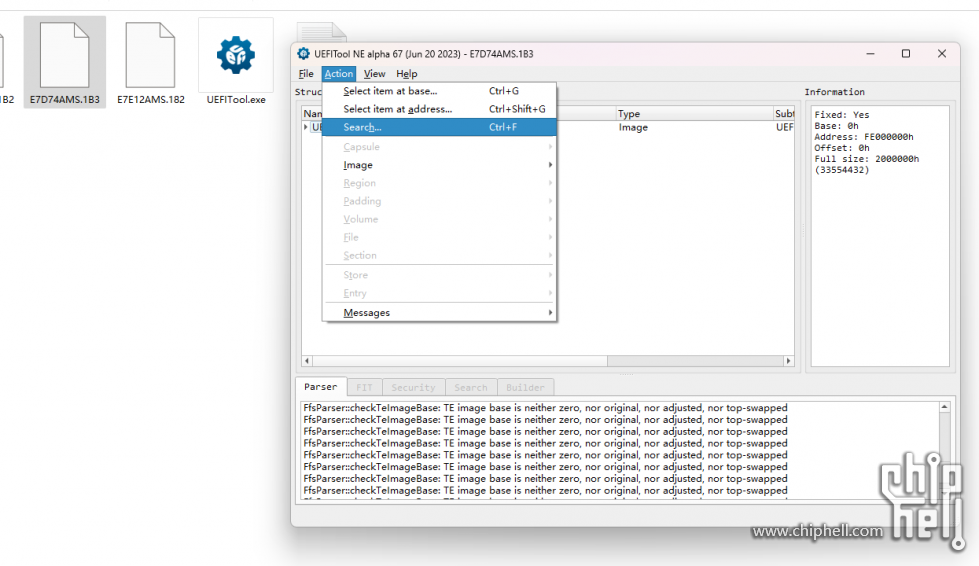
Task: Switch to the Parser tab
Action: tap(320, 387)
